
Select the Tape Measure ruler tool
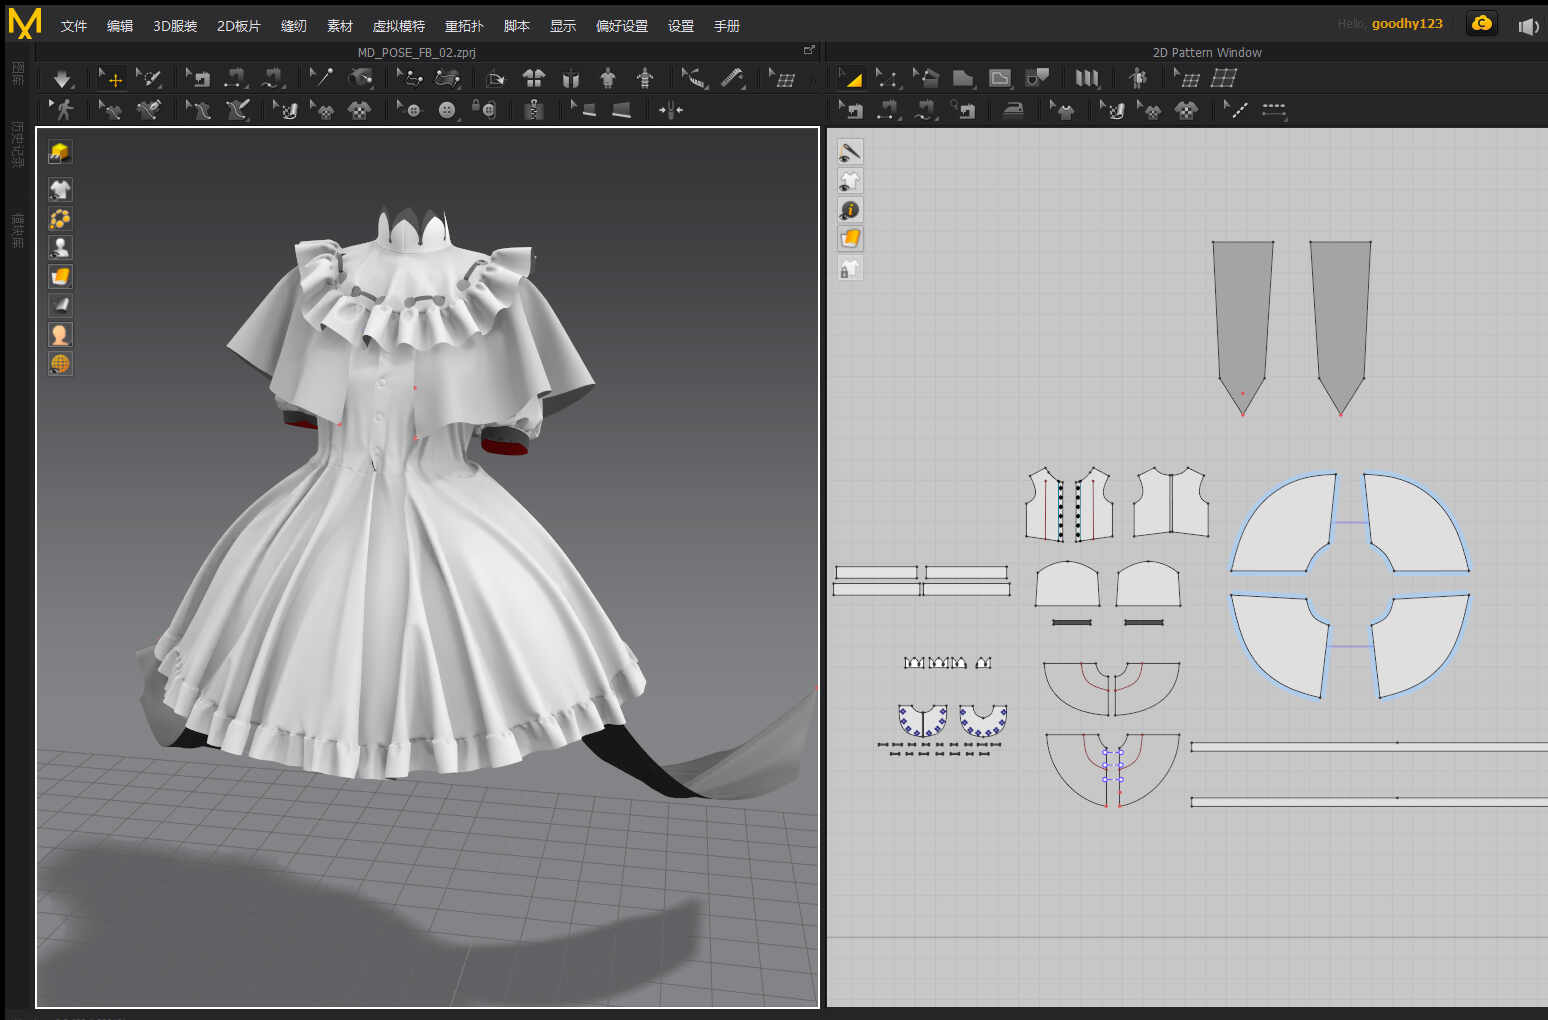733,79
